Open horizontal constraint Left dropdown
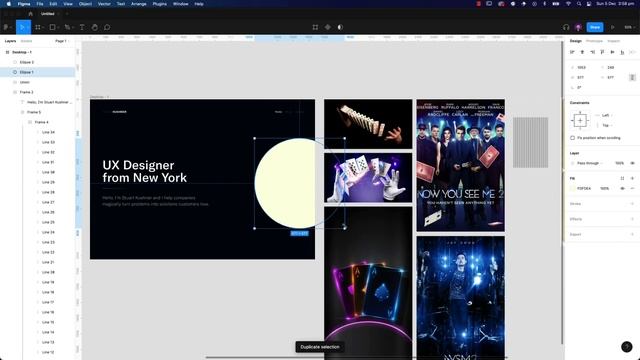 [x=606, y=116]
